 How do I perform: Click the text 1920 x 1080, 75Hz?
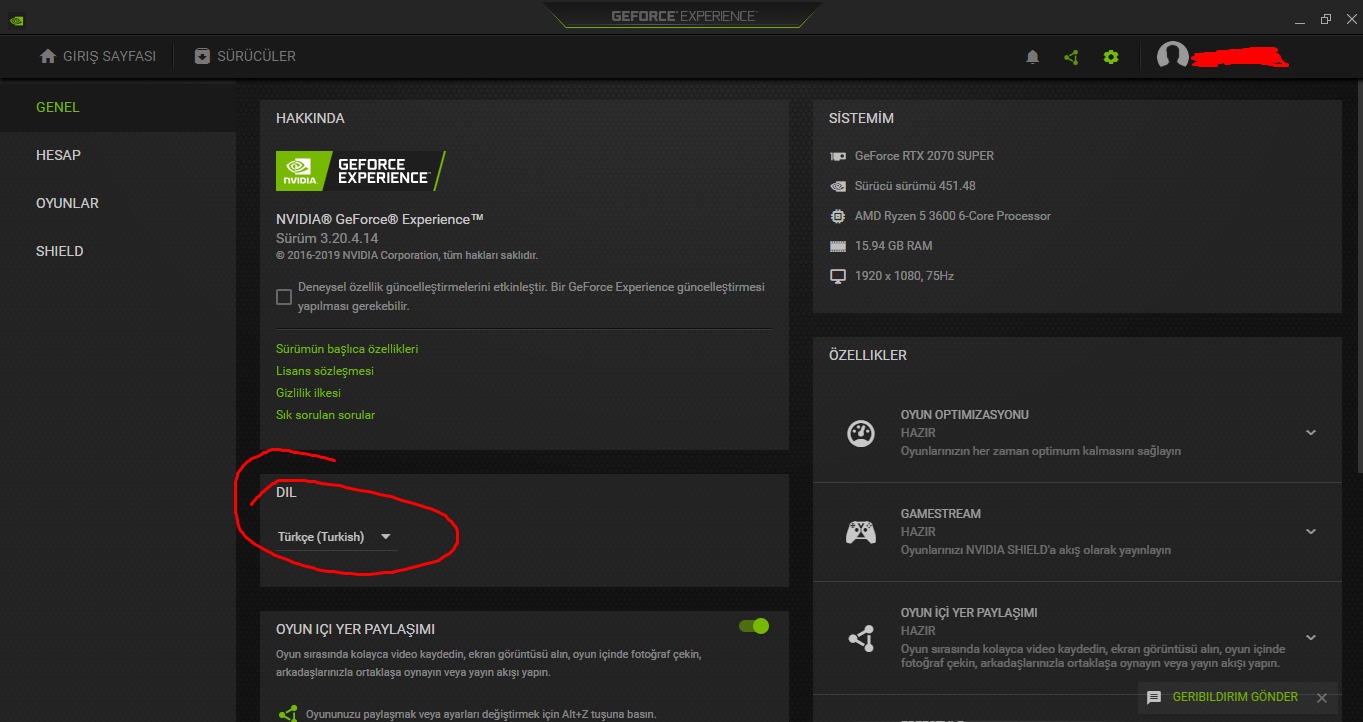[905, 276]
